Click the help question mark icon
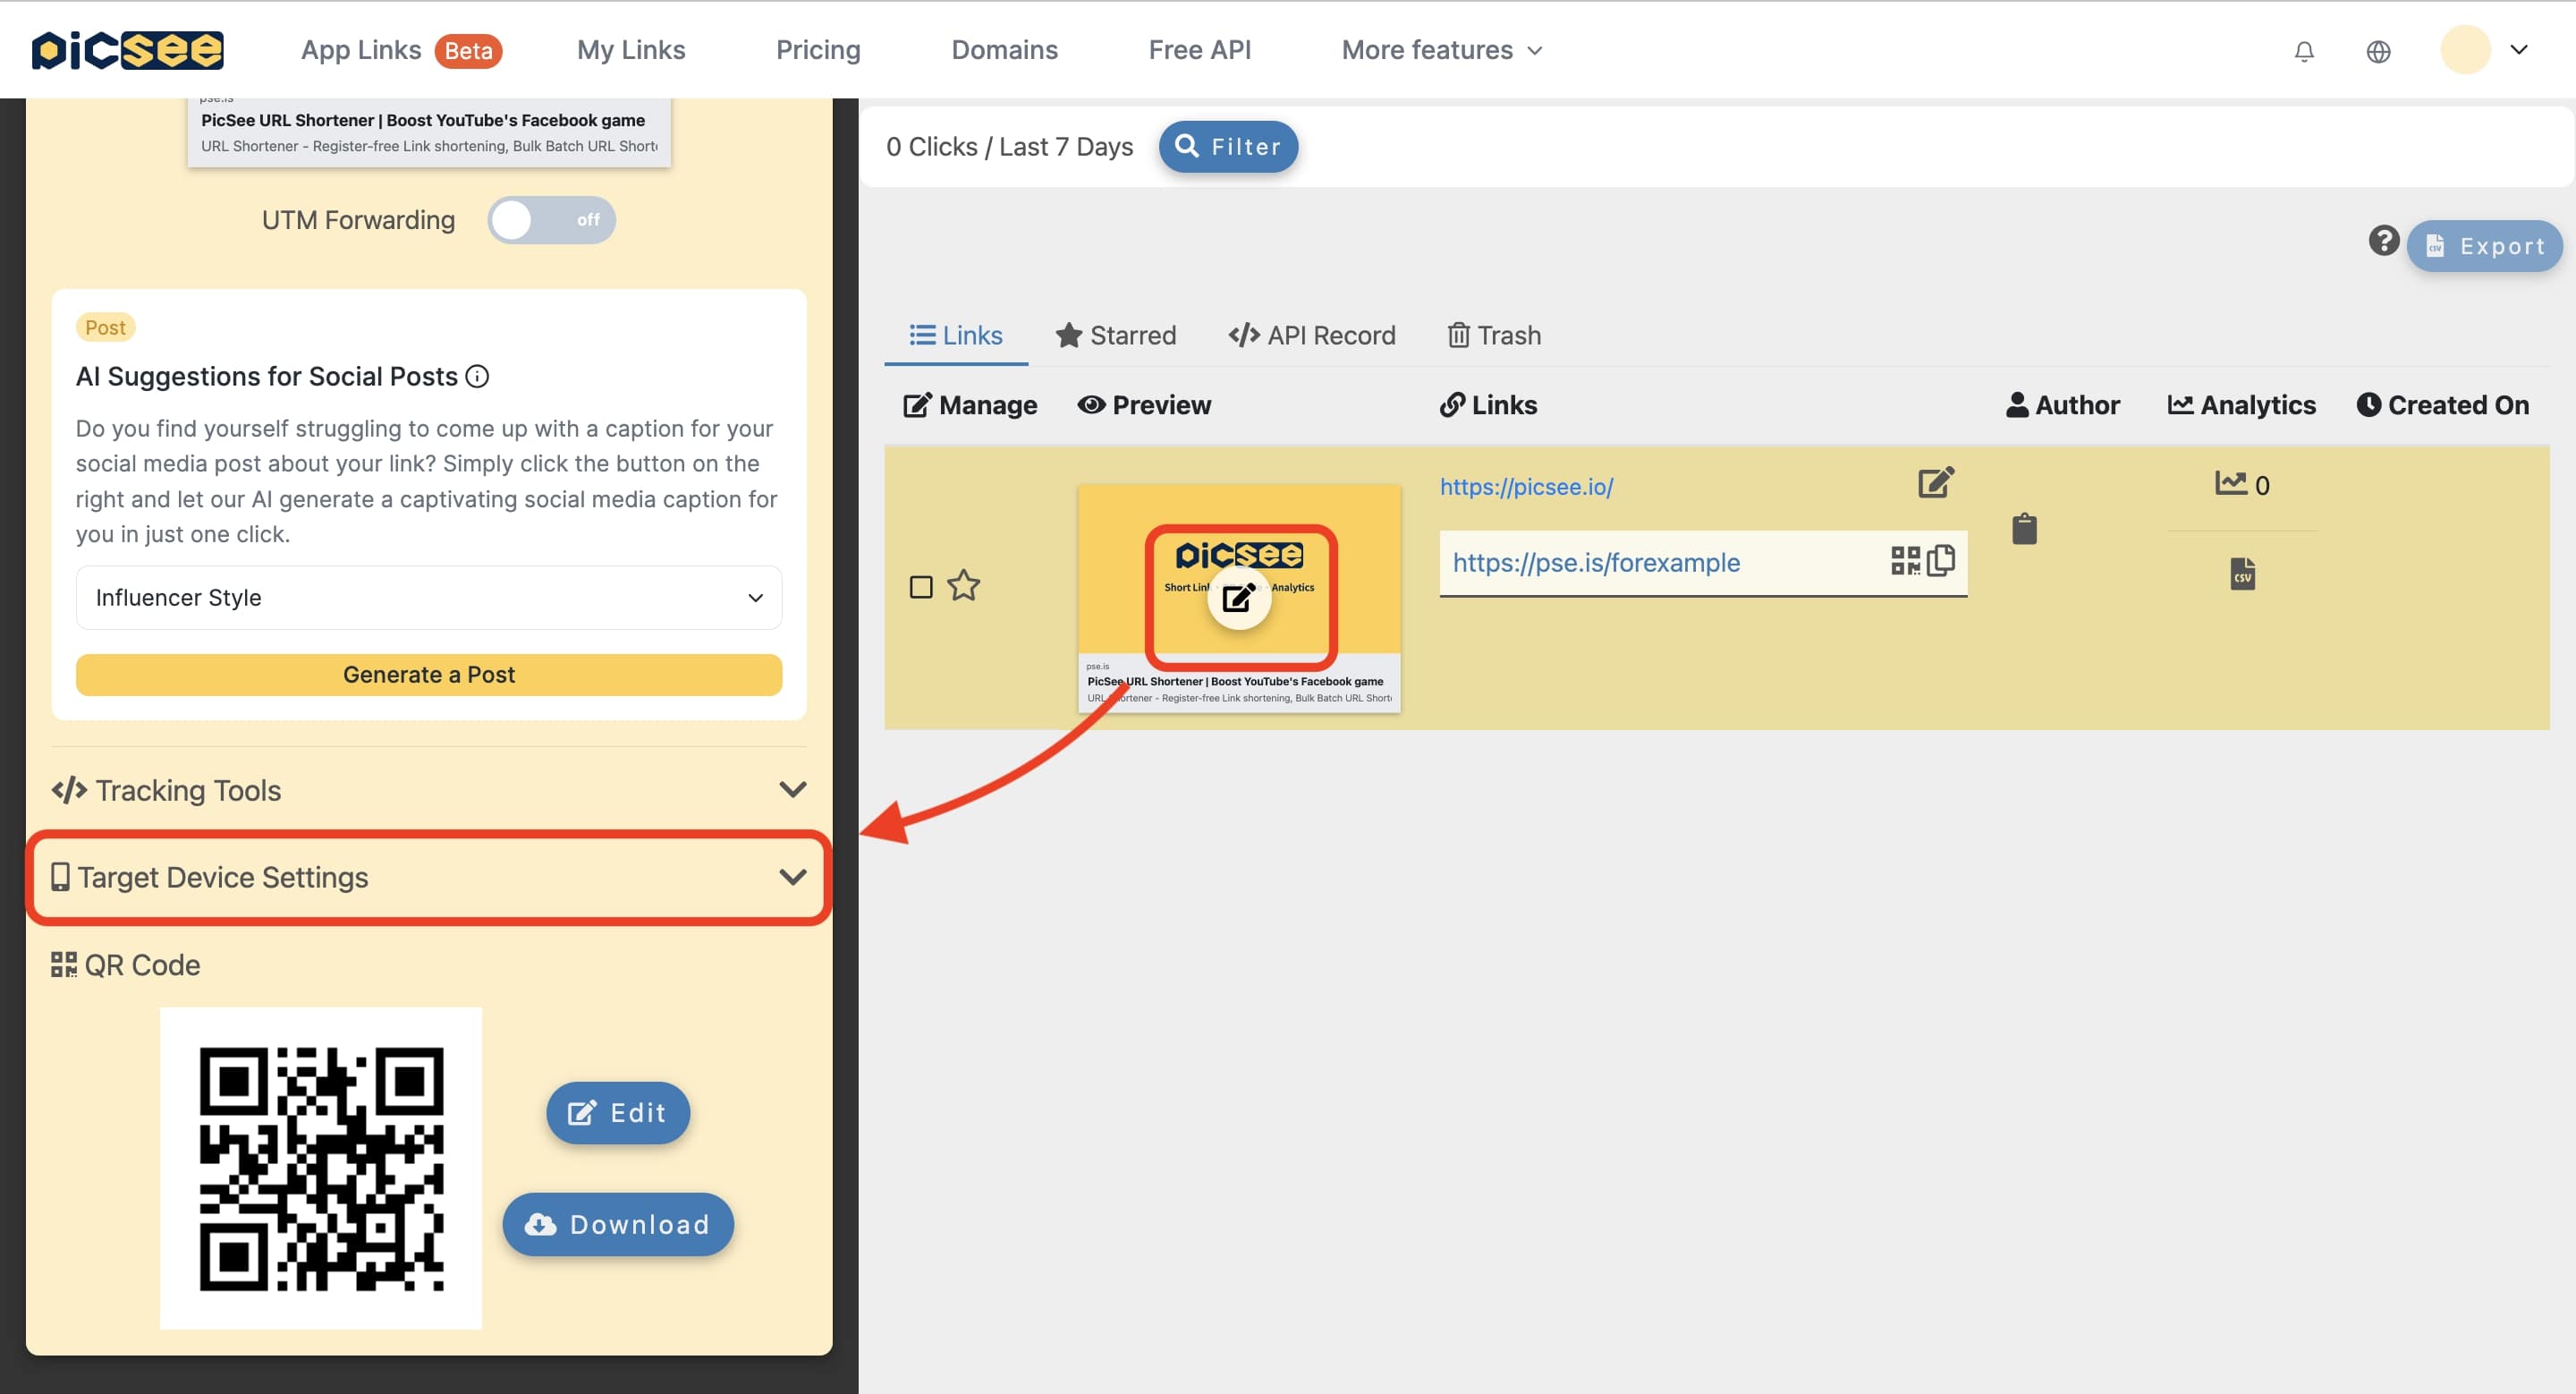The image size is (2576, 1394). tap(2383, 241)
